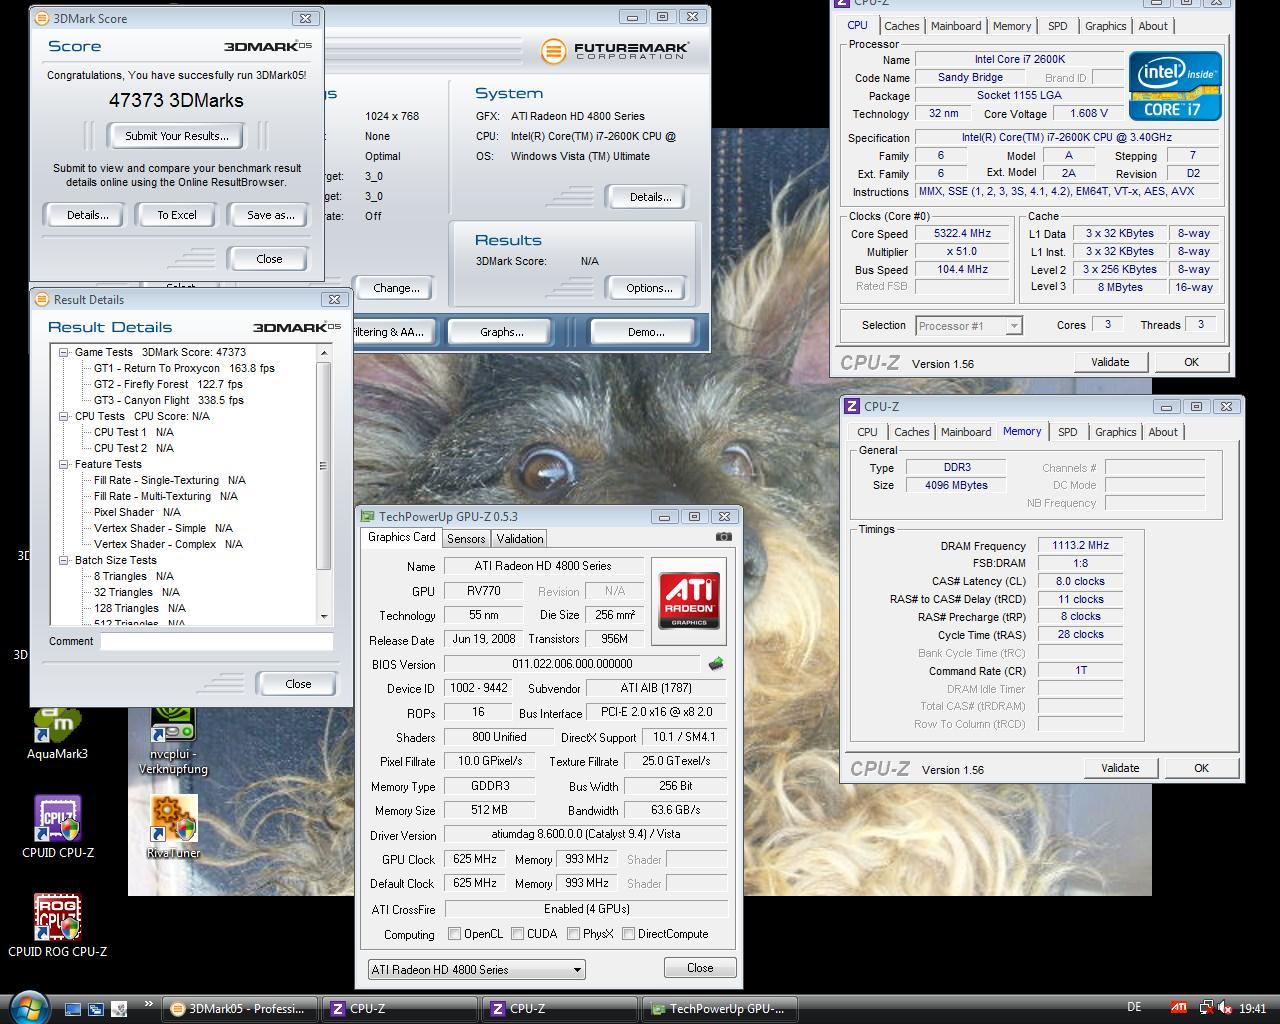Open CPUID ROG CPU-Z desktop shortcut
This screenshot has height=1024, width=1280.
pyautogui.click(x=57, y=926)
